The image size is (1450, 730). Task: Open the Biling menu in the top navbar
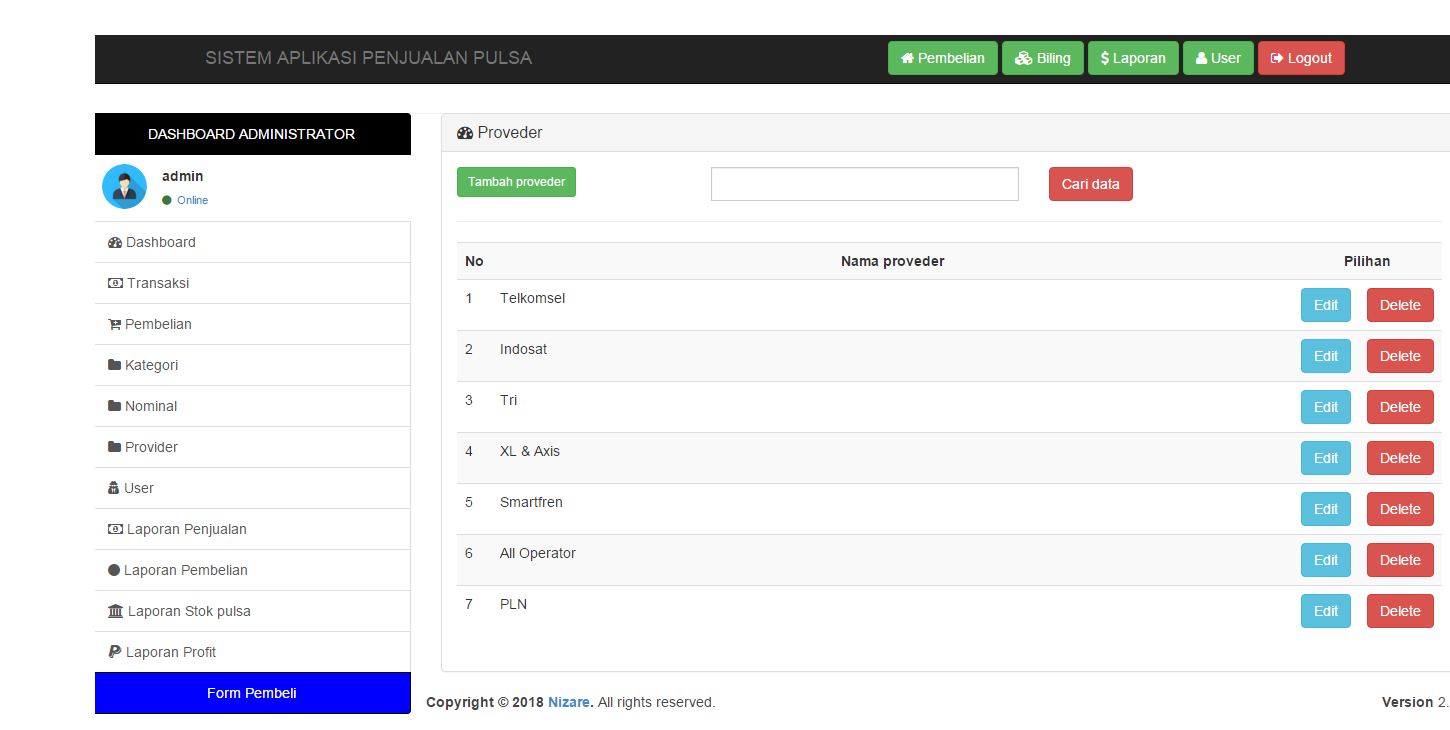click(1042, 58)
